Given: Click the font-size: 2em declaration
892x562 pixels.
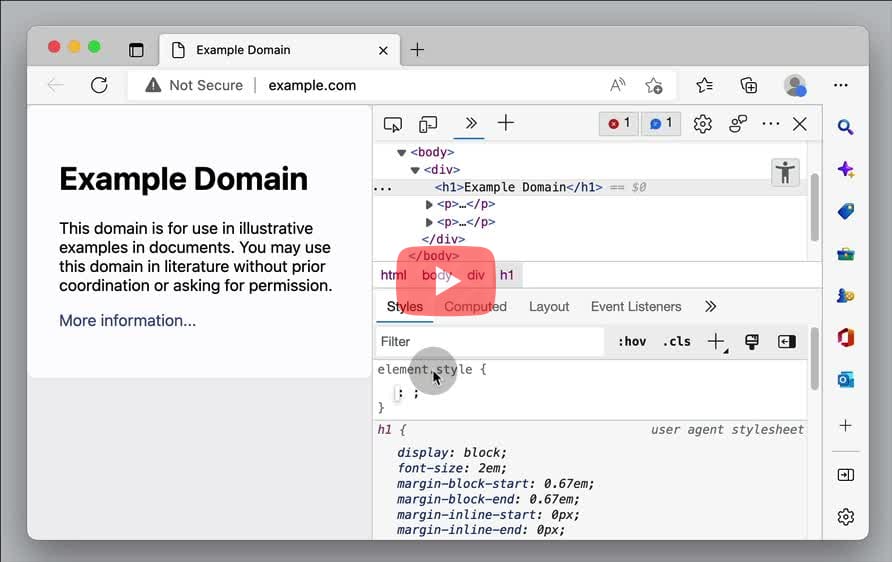Looking at the screenshot, I should [452, 468].
